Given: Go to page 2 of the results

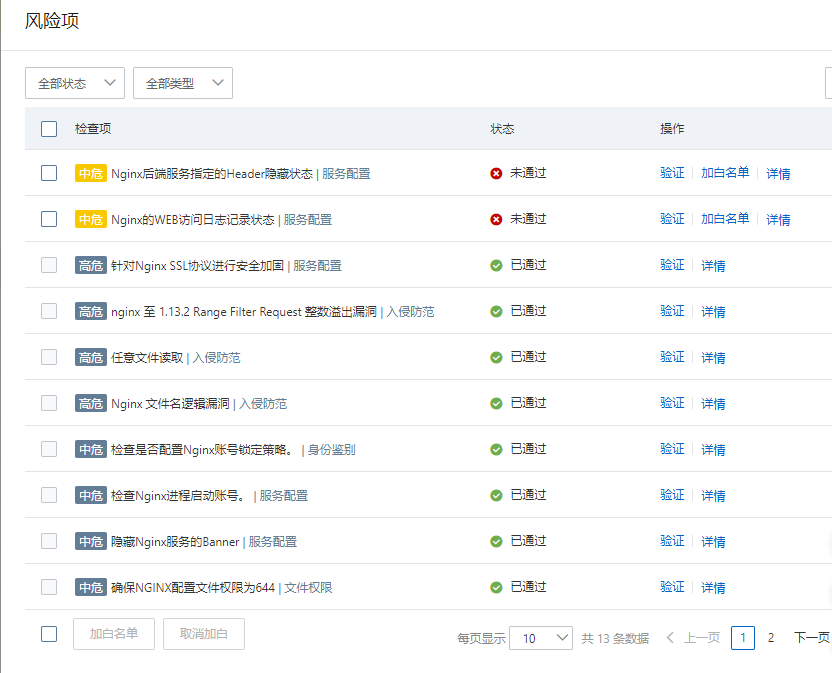Looking at the screenshot, I should tap(770, 638).
